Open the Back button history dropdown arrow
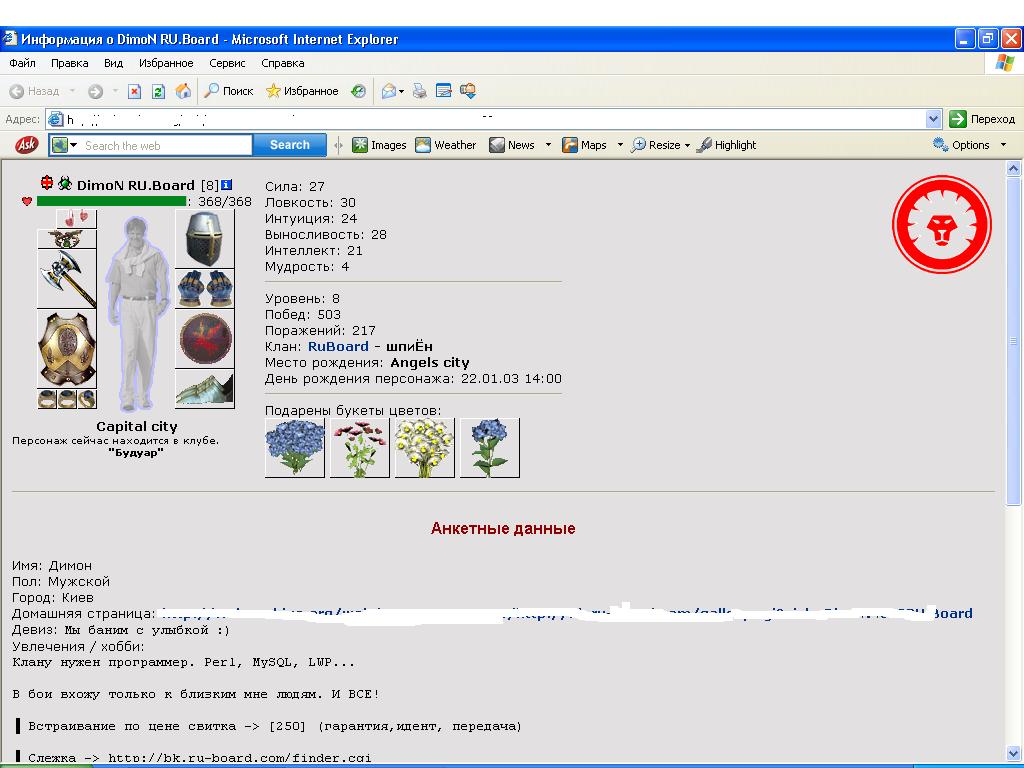Image resolution: width=1024 pixels, height=768 pixels. pyautogui.click(x=72, y=91)
